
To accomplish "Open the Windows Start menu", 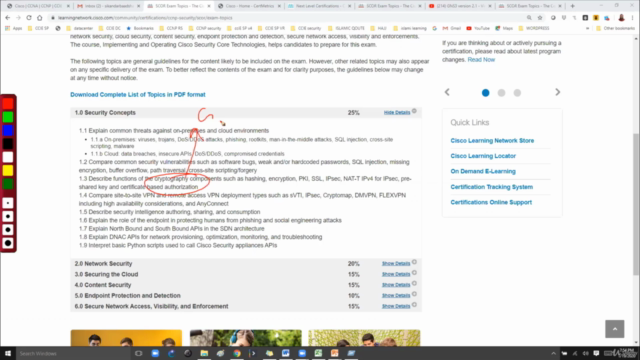I will [x=8, y=353].
